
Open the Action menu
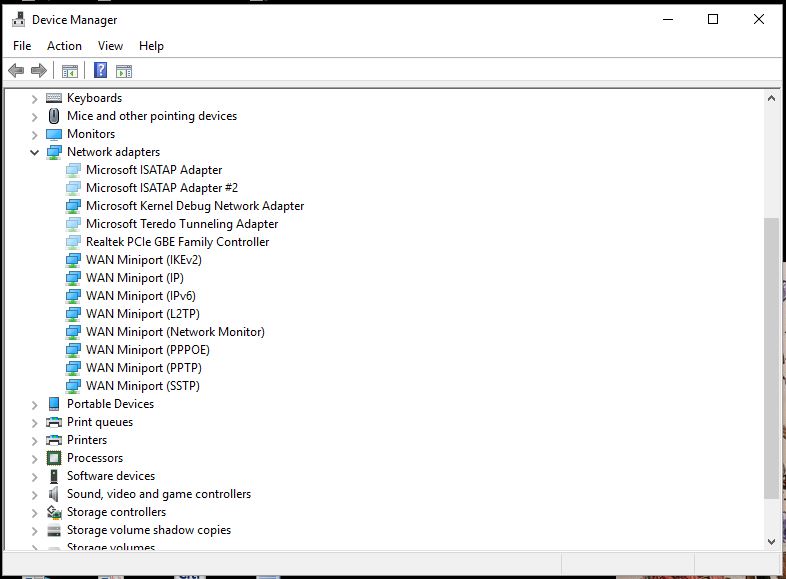64,46
